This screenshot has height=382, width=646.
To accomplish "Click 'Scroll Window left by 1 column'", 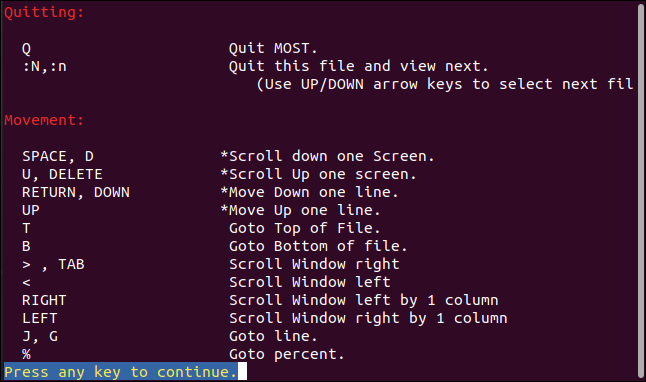I will (x=364, y=300).
